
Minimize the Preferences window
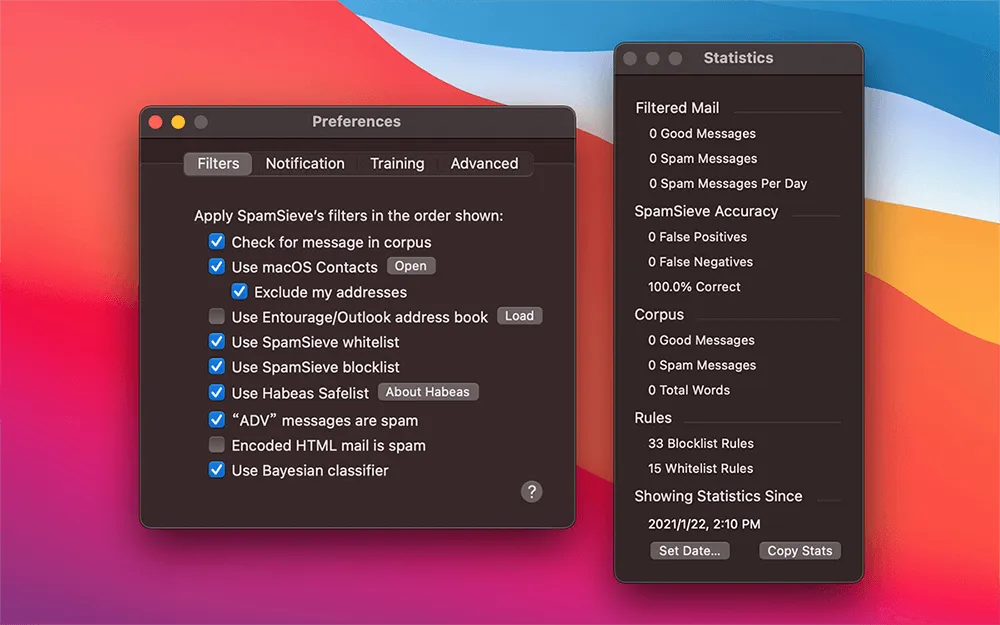[x=178, y=122]
